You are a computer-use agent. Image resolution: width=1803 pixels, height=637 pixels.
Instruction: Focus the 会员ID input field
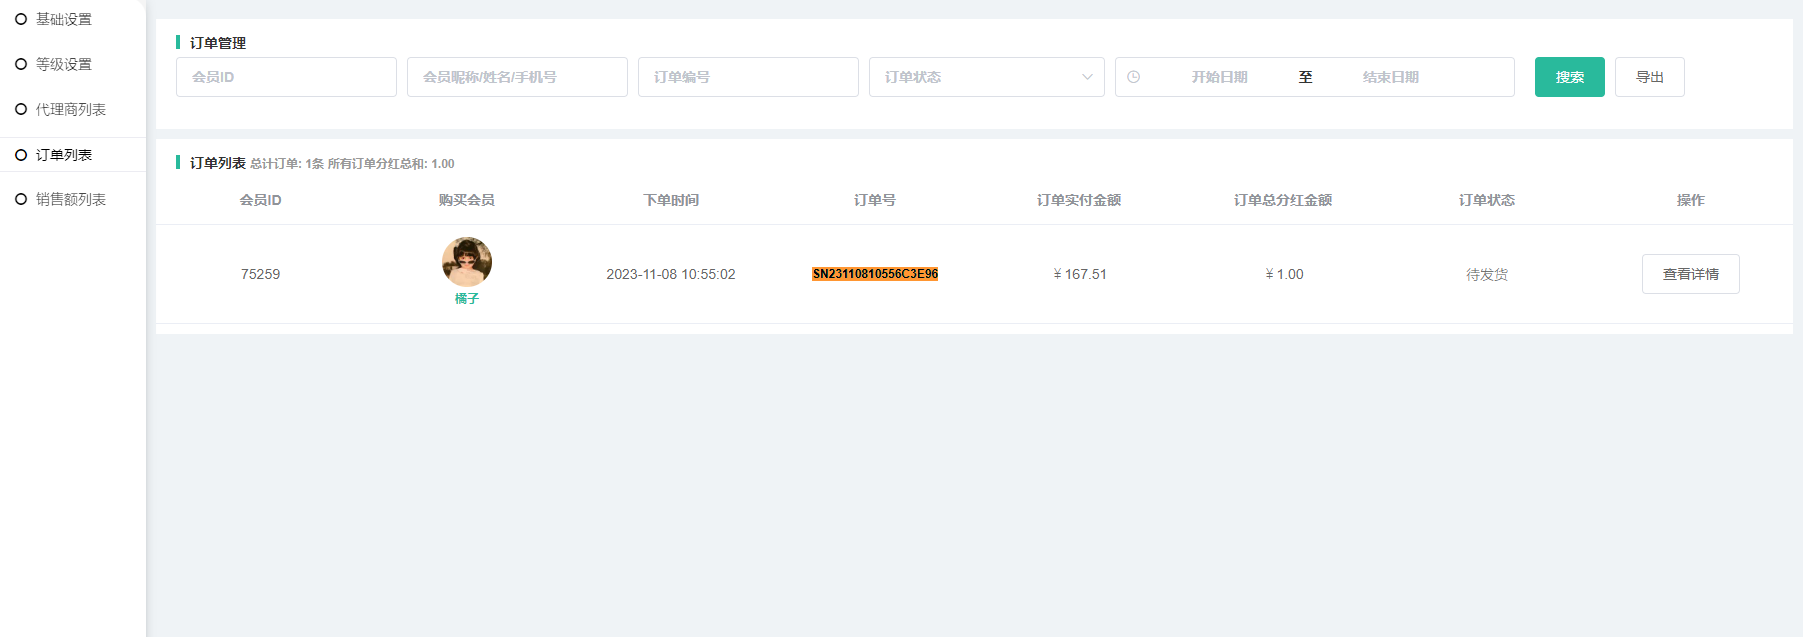pyautogui.click(x=286, y=77)
